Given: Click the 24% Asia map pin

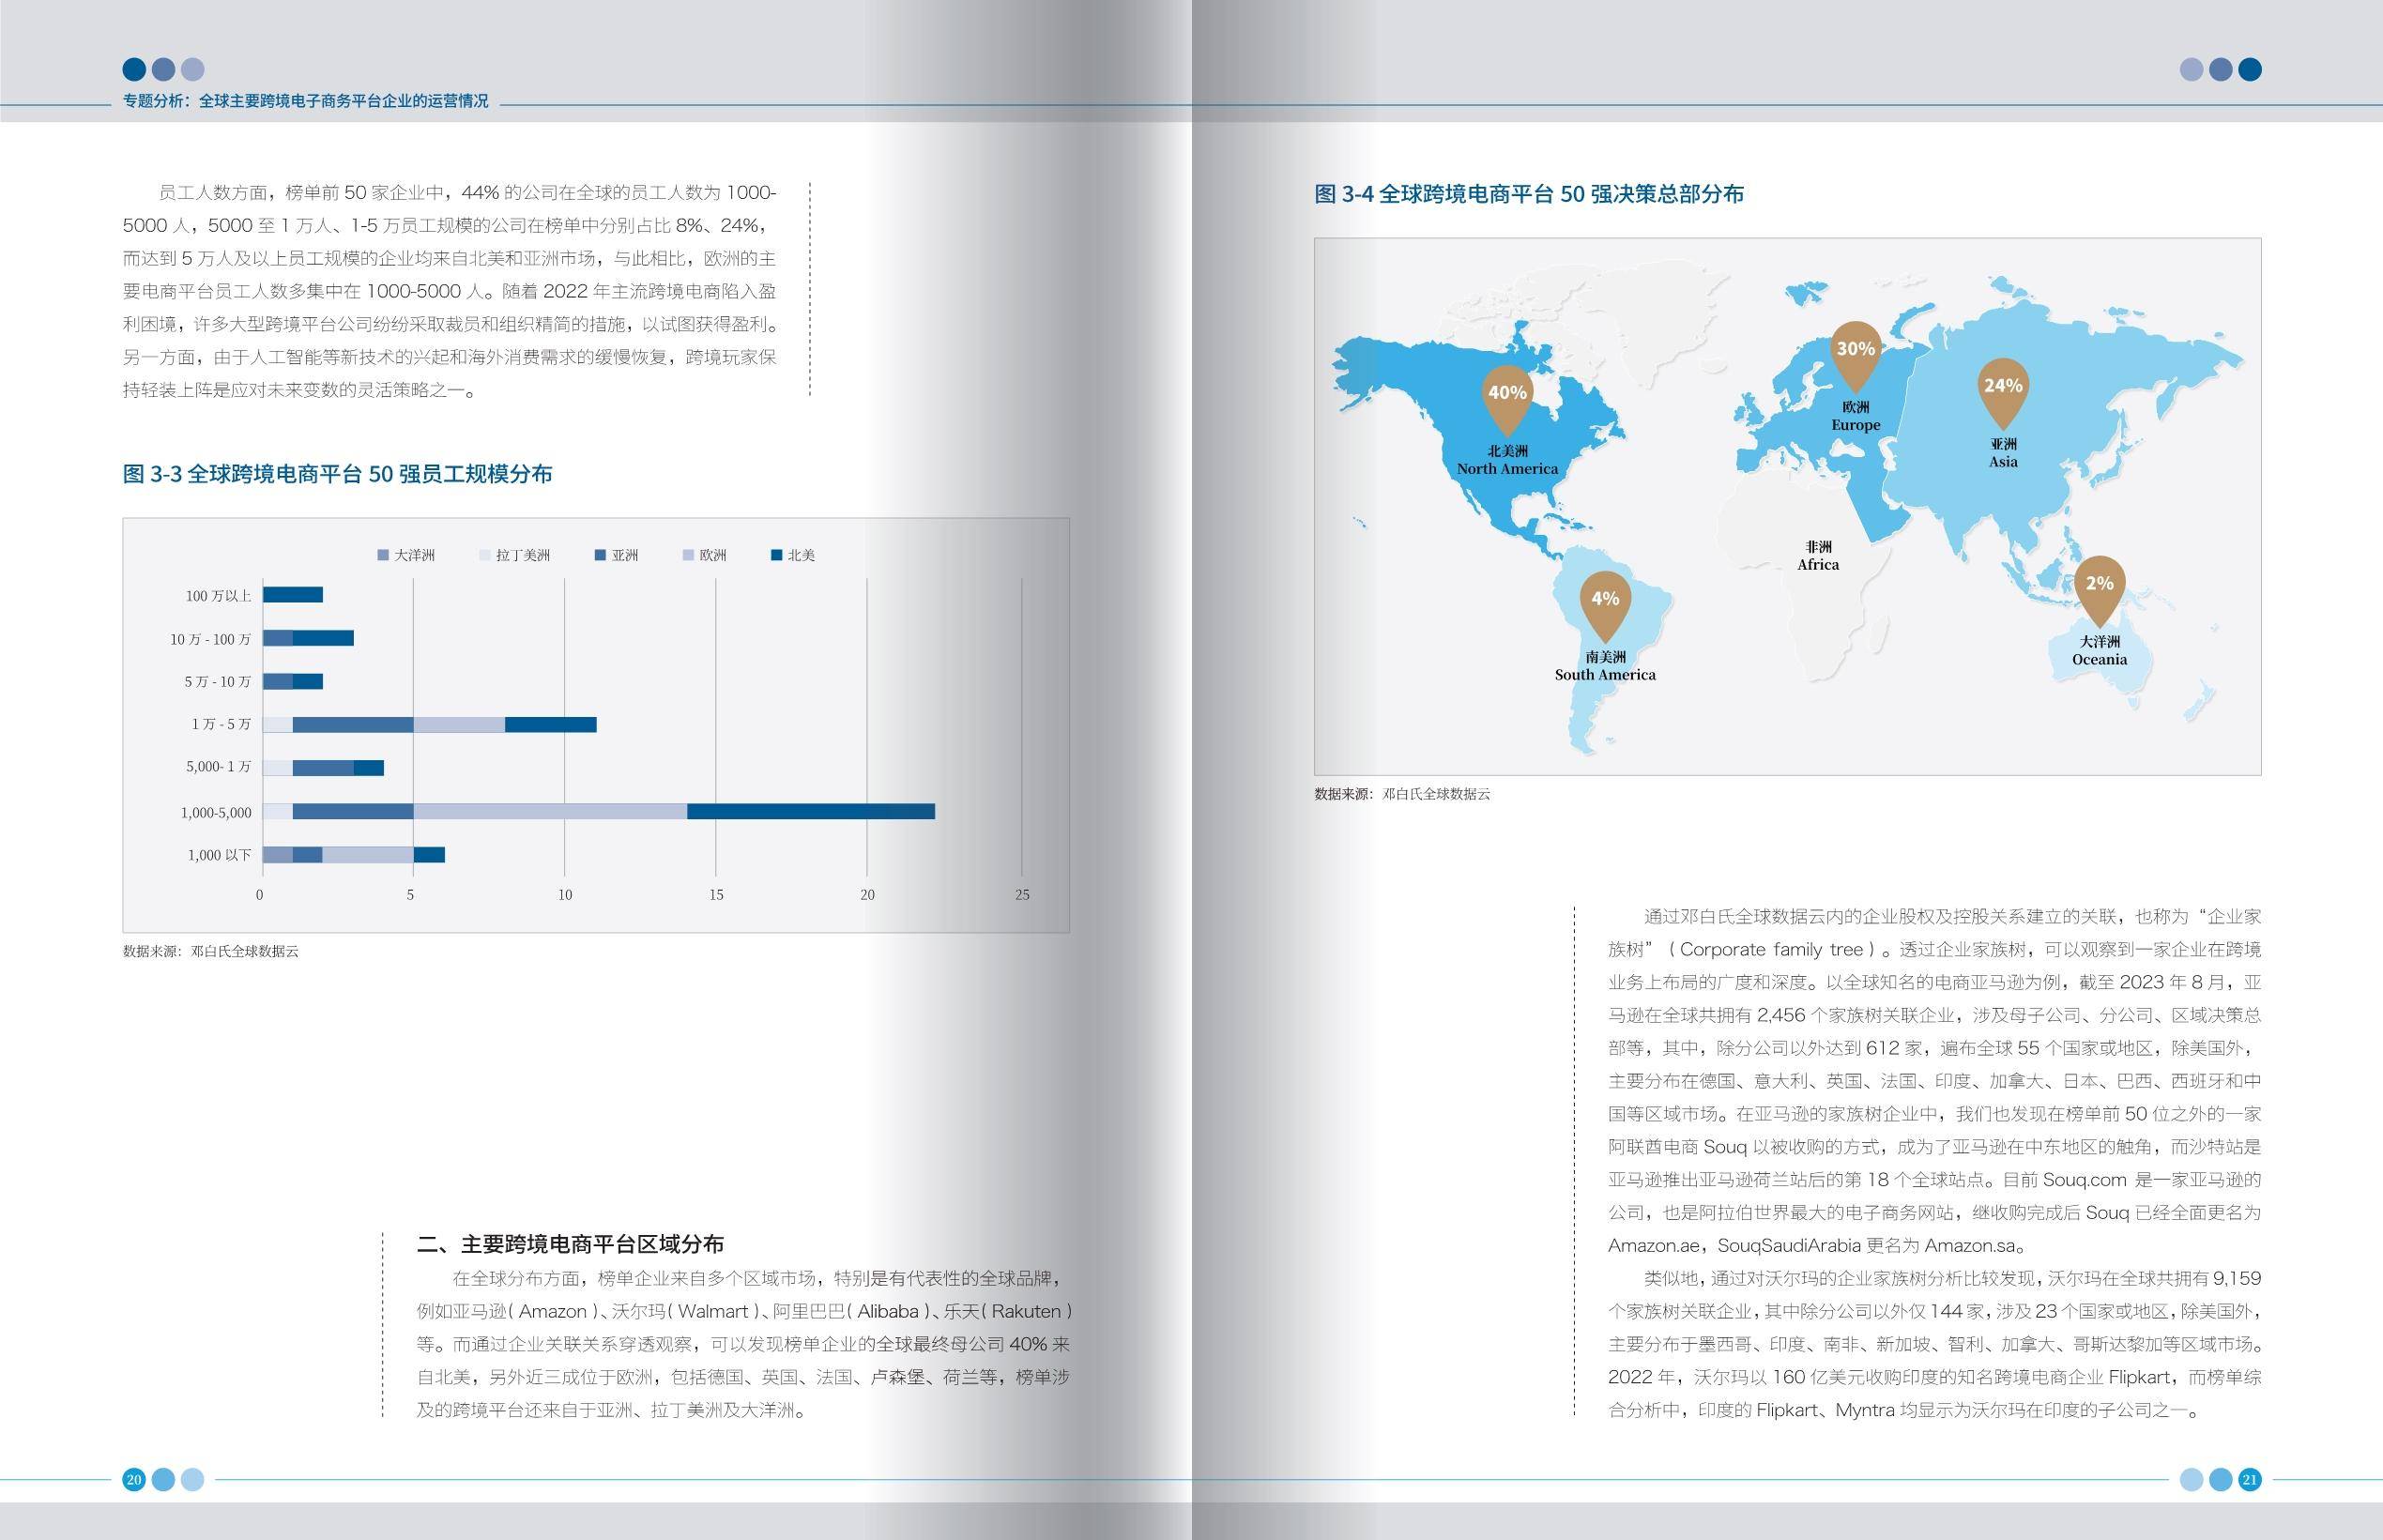Looking at the screenshot, I should 2003,392.
